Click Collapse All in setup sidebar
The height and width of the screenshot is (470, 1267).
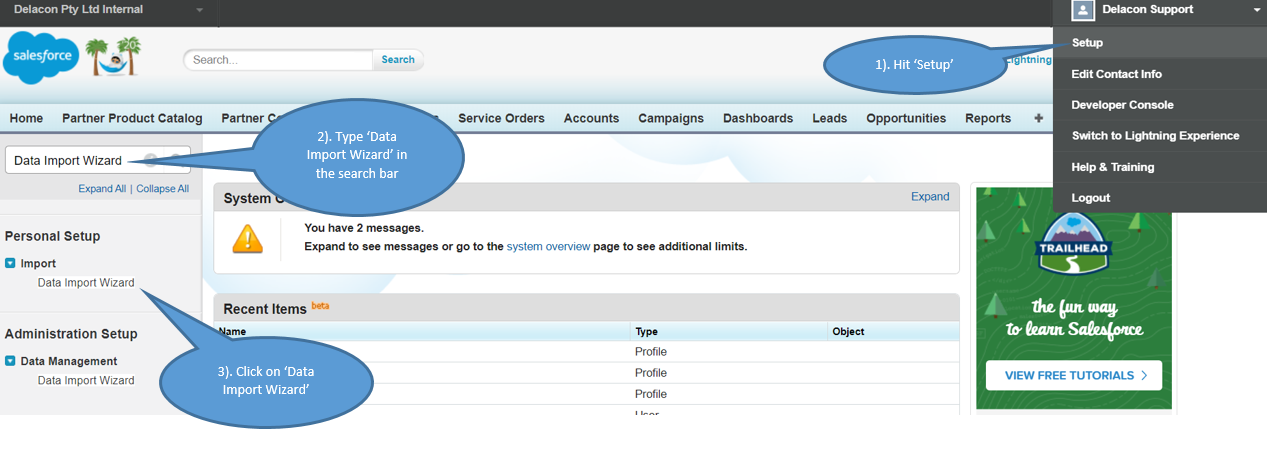[x=162, y=189]
